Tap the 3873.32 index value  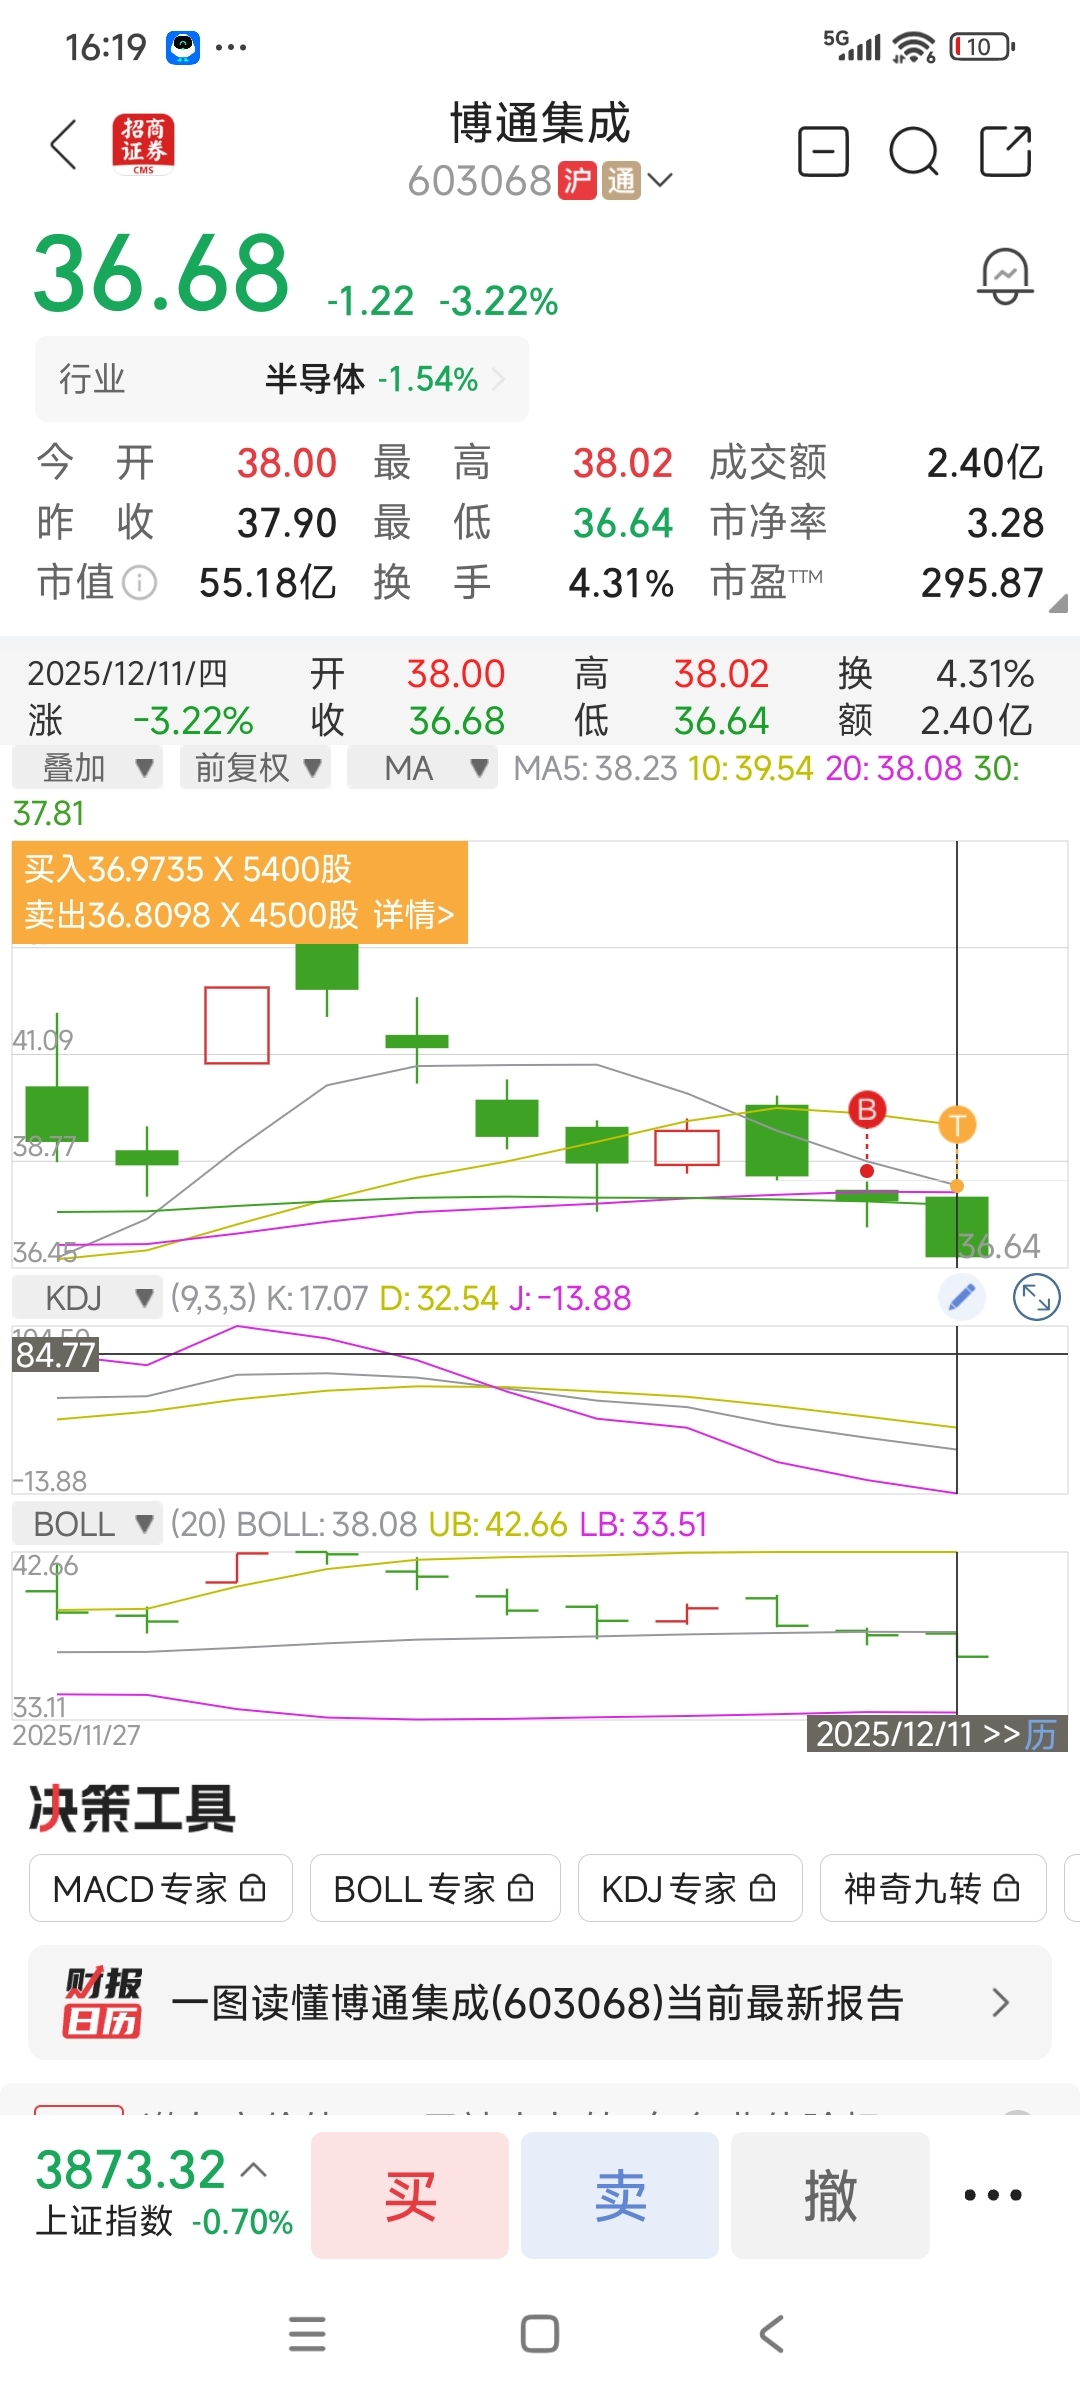[131, 2169]
